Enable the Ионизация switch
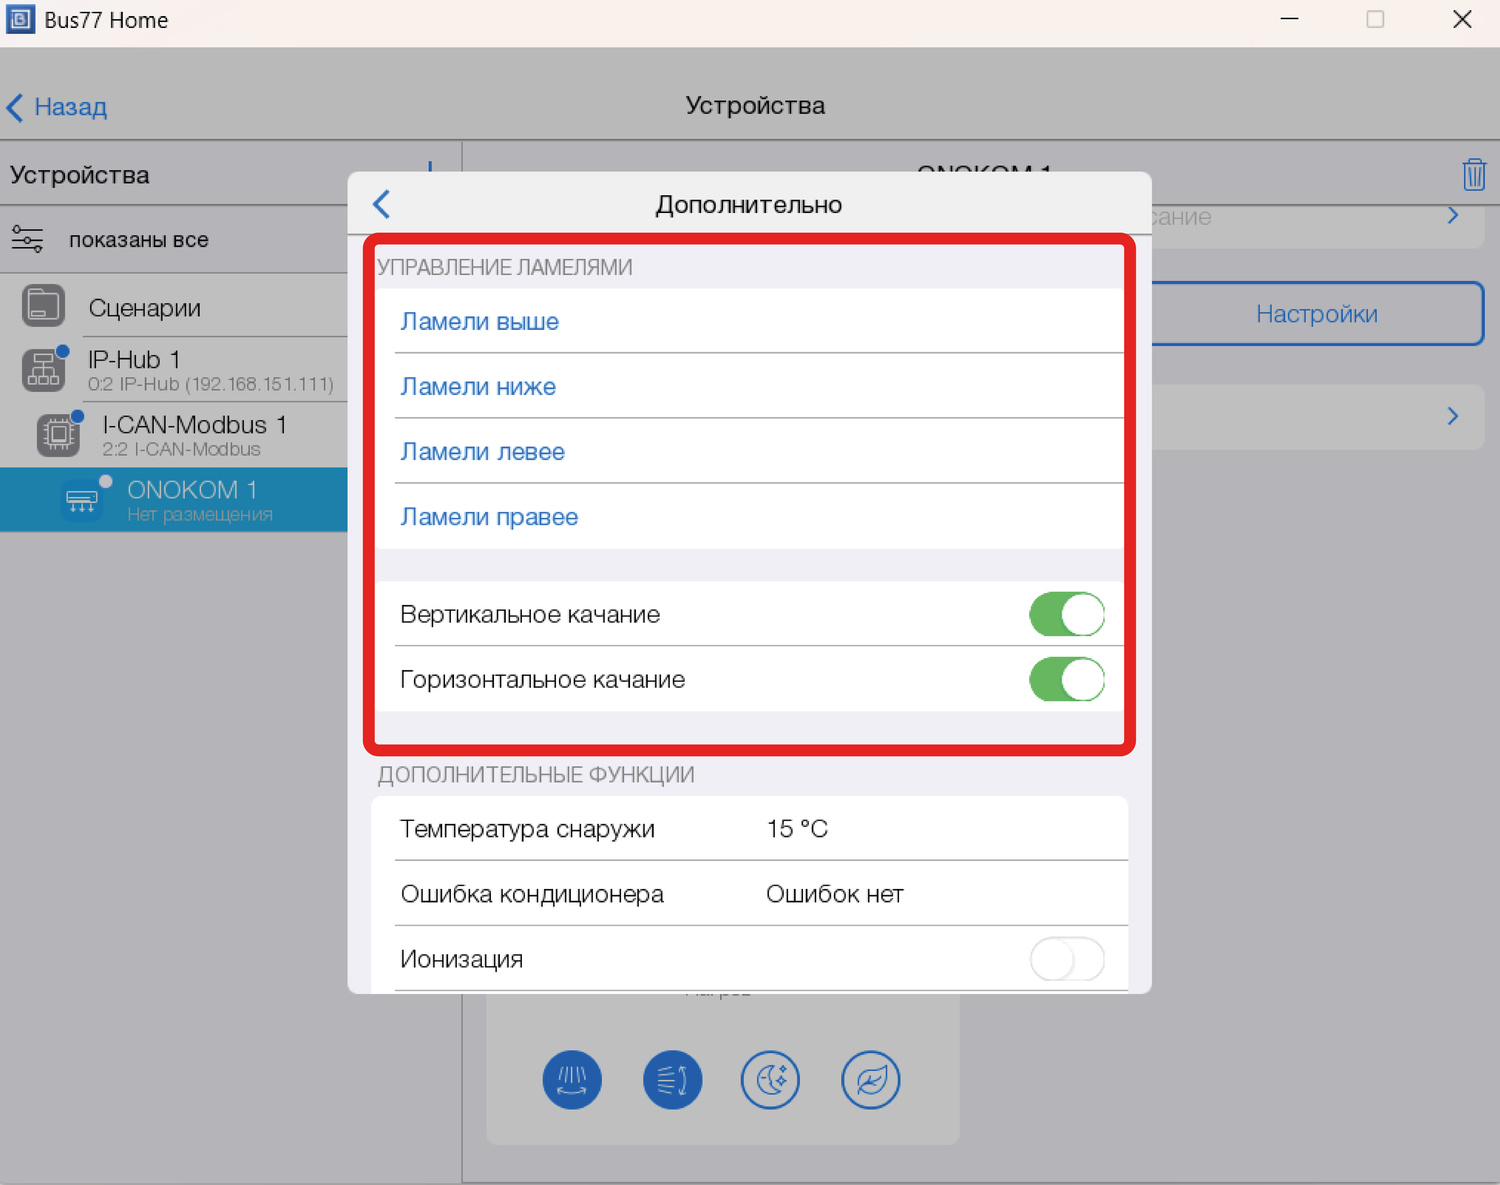The height and width of the screenshot is (1185, 1500). (1066, 960)
